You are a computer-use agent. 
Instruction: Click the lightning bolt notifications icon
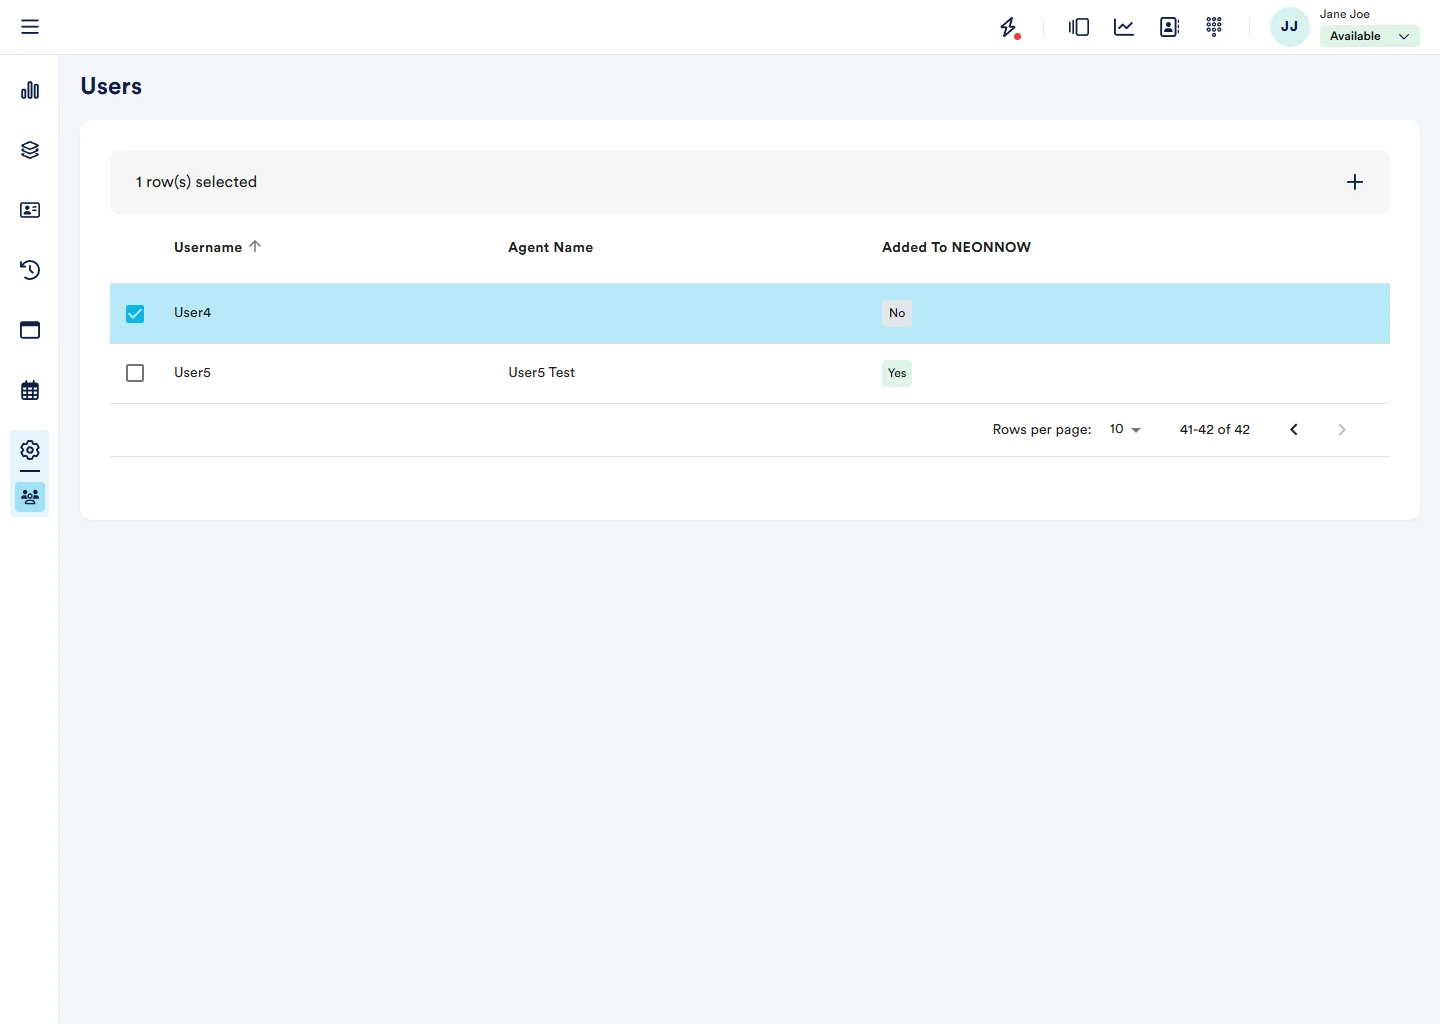click(1009, 27)
